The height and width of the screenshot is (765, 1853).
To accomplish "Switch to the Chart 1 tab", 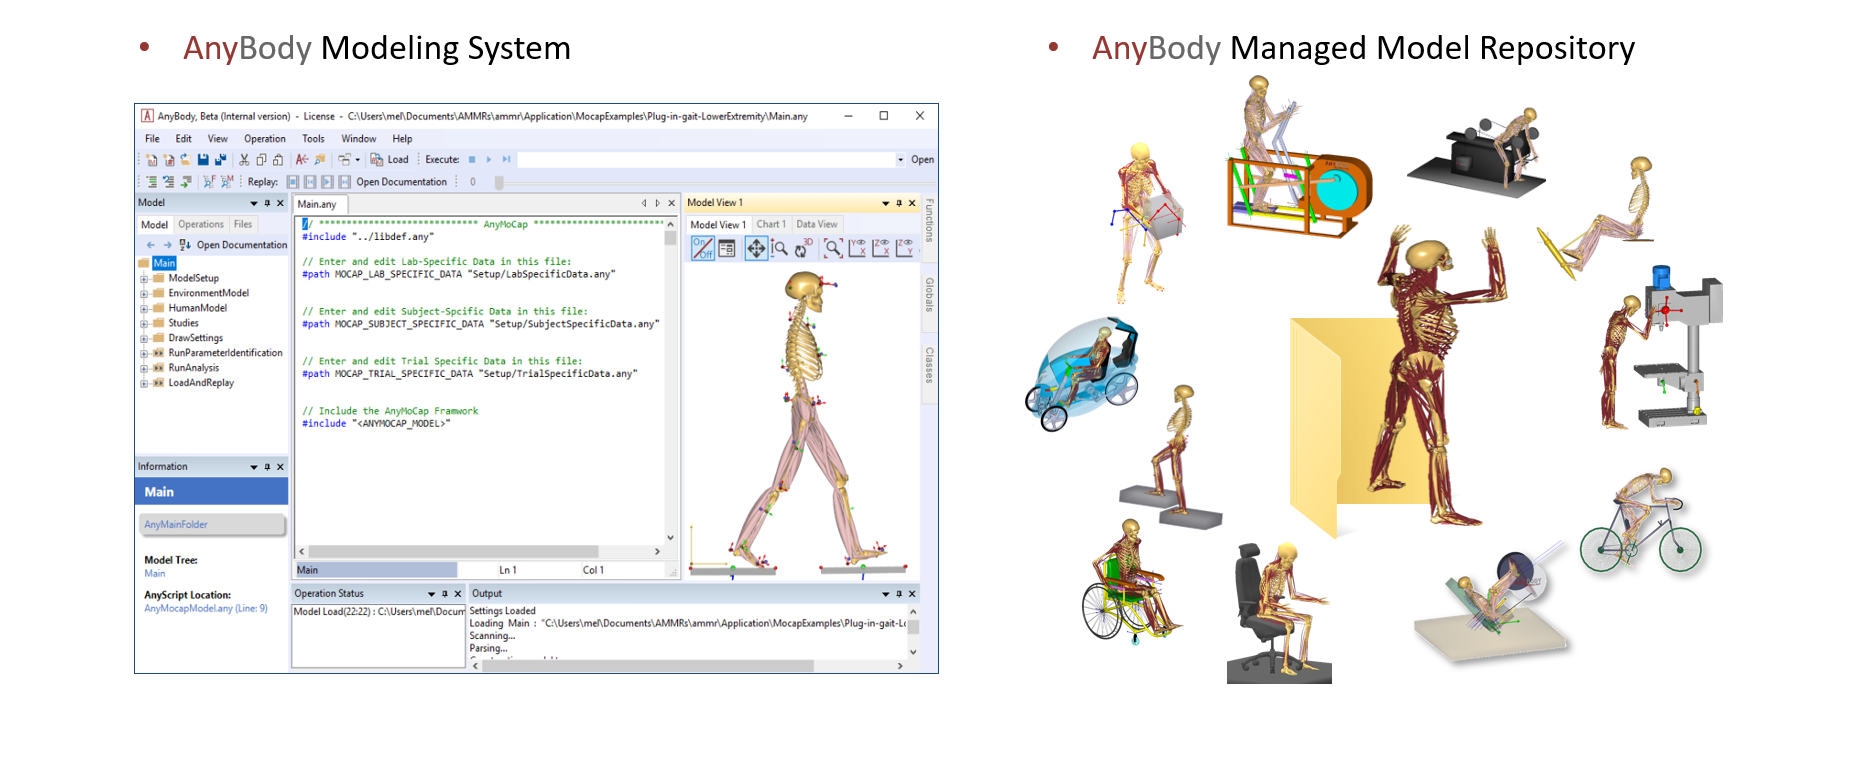I will click(771, 224).
